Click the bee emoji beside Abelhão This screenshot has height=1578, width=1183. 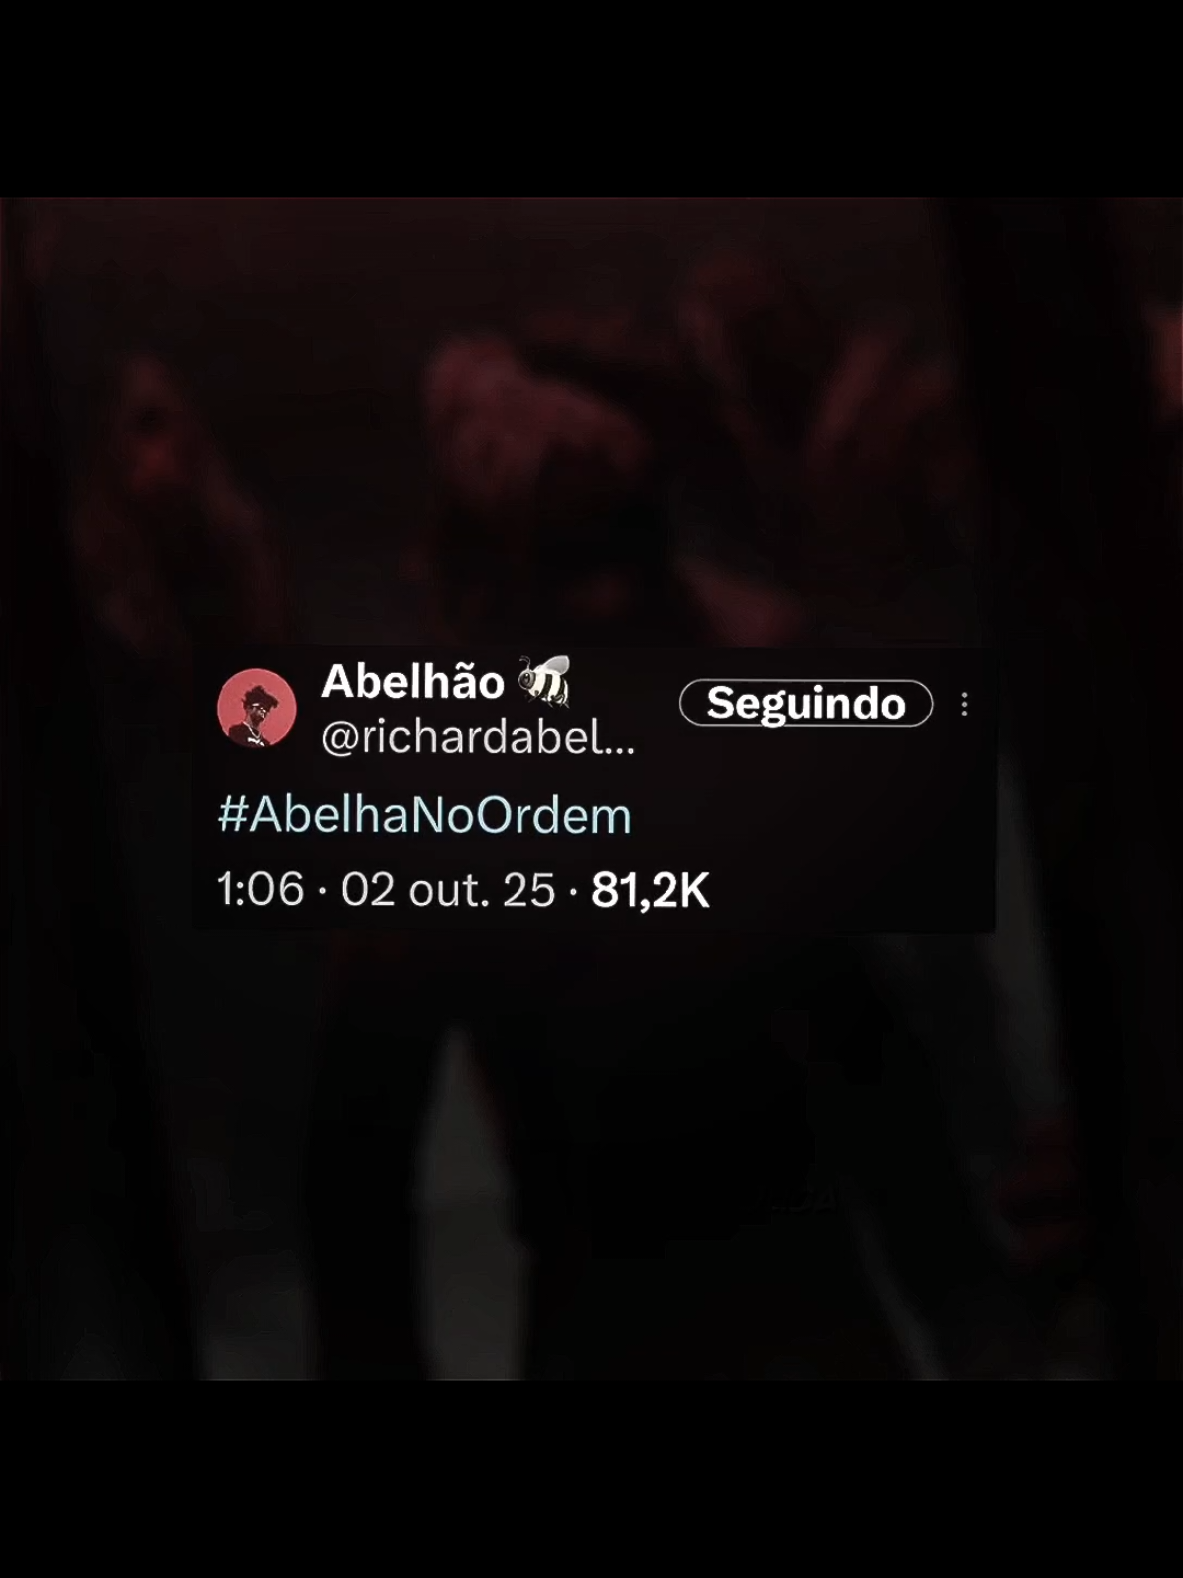(543, 681)
